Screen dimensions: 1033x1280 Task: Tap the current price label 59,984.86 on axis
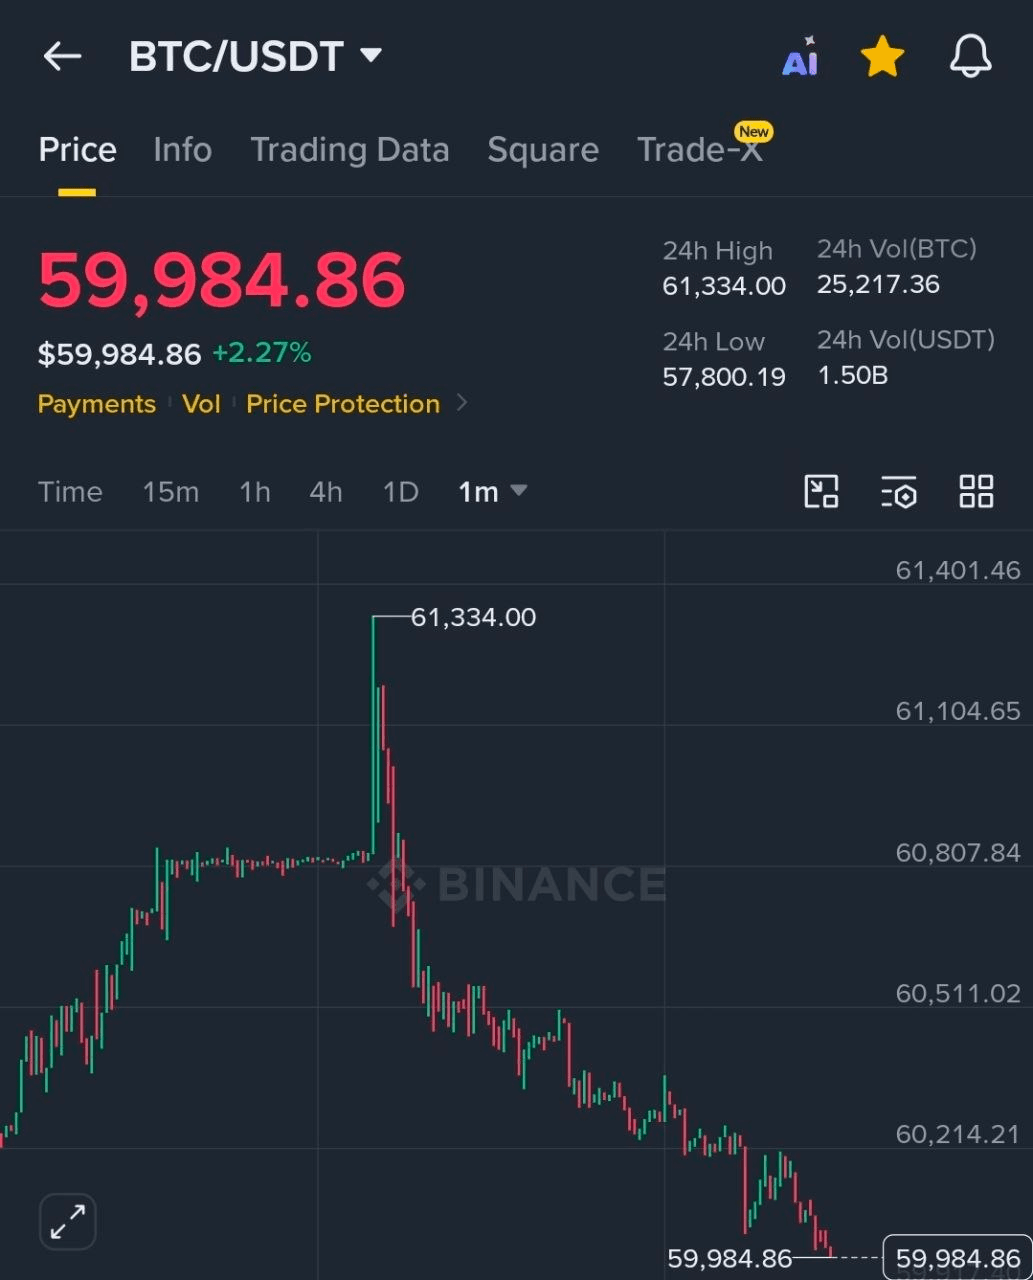[x=958, y=1258]
